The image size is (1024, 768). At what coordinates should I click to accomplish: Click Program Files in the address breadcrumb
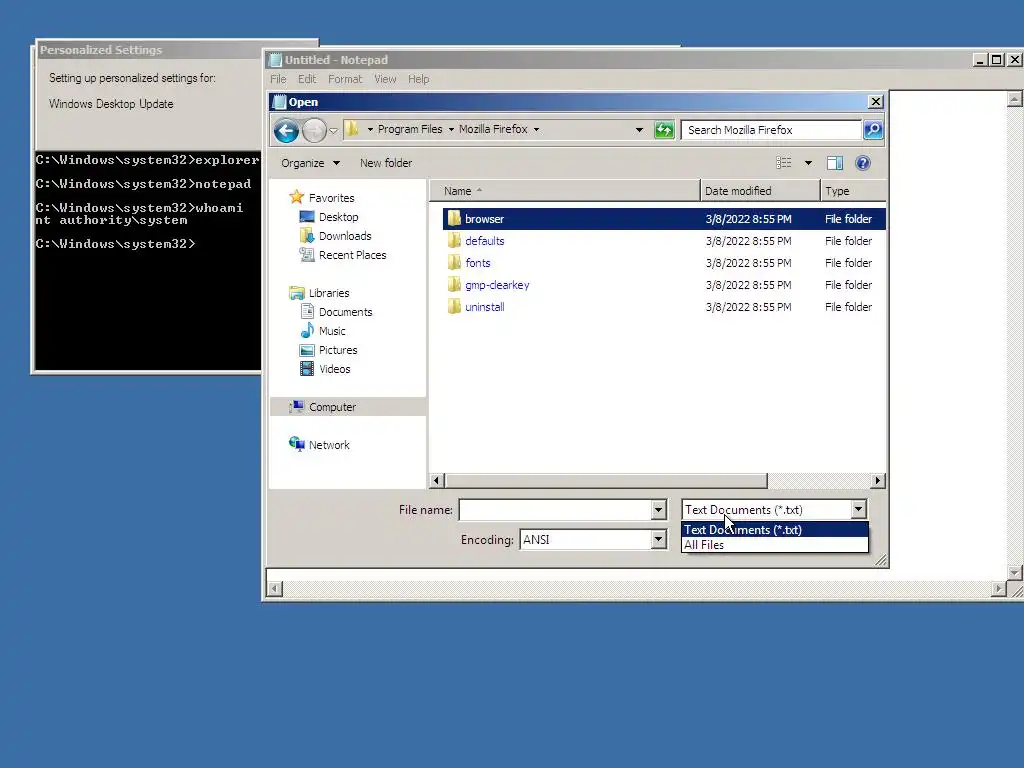pos(410,129)
